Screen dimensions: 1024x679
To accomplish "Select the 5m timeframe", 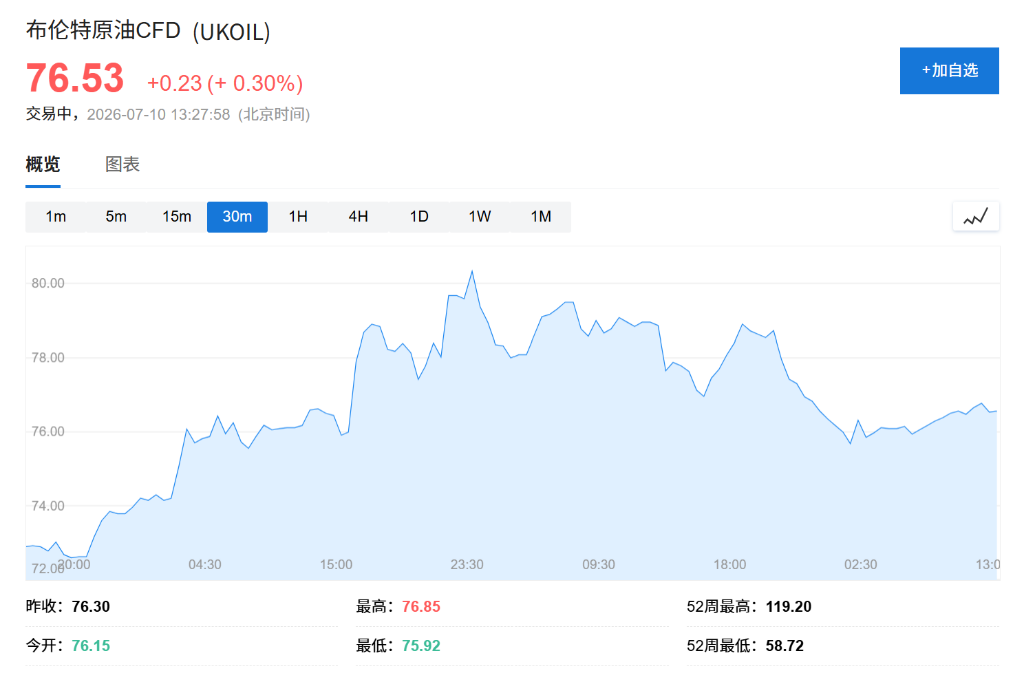I will click(116, 217).
